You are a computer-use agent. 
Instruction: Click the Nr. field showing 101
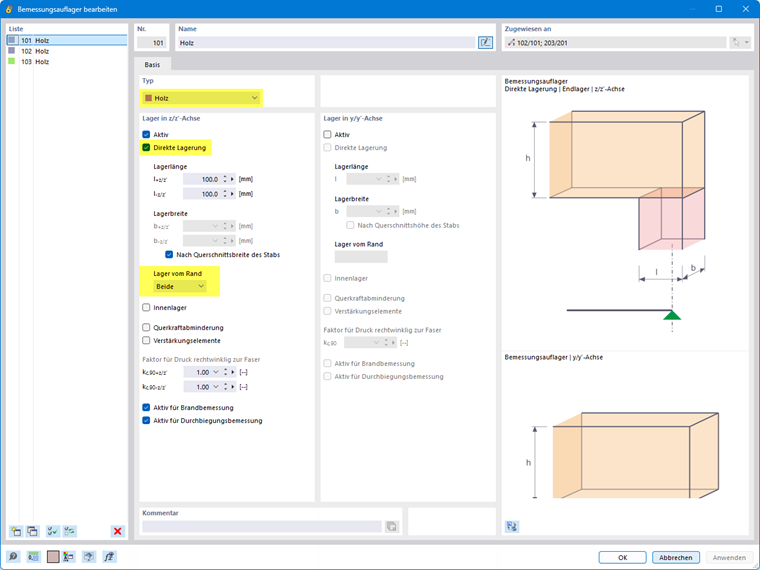(x=152, y=43)
